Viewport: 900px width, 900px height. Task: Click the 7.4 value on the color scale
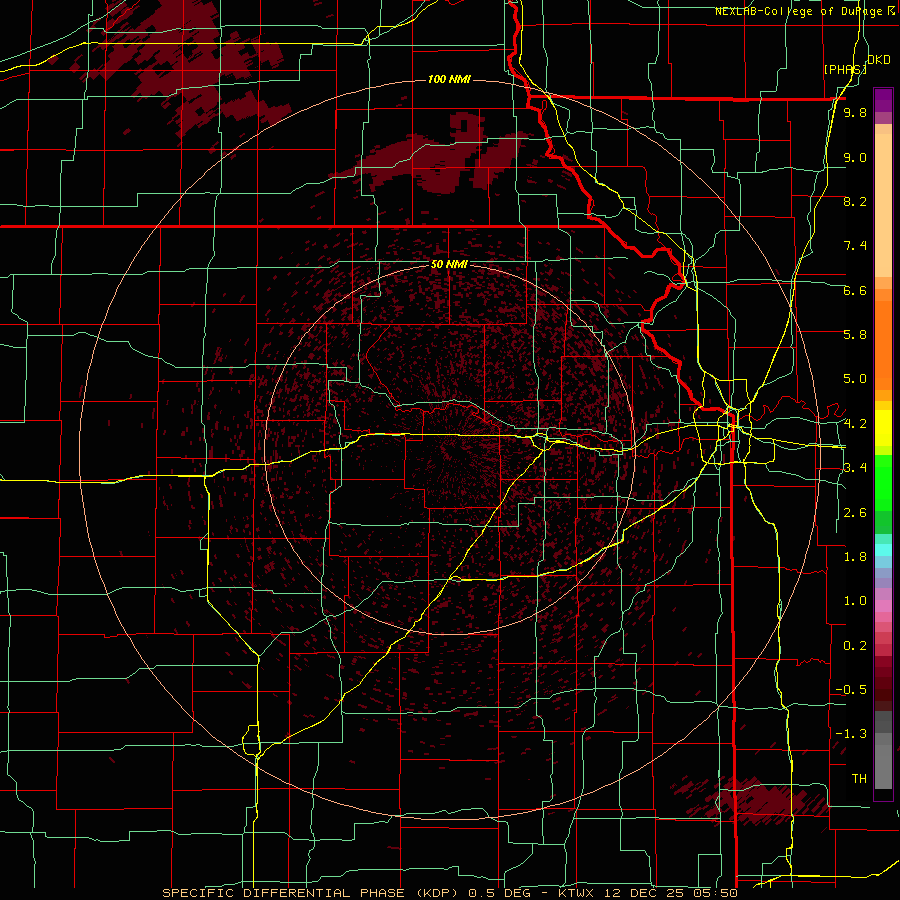click(x=855, y=246)
